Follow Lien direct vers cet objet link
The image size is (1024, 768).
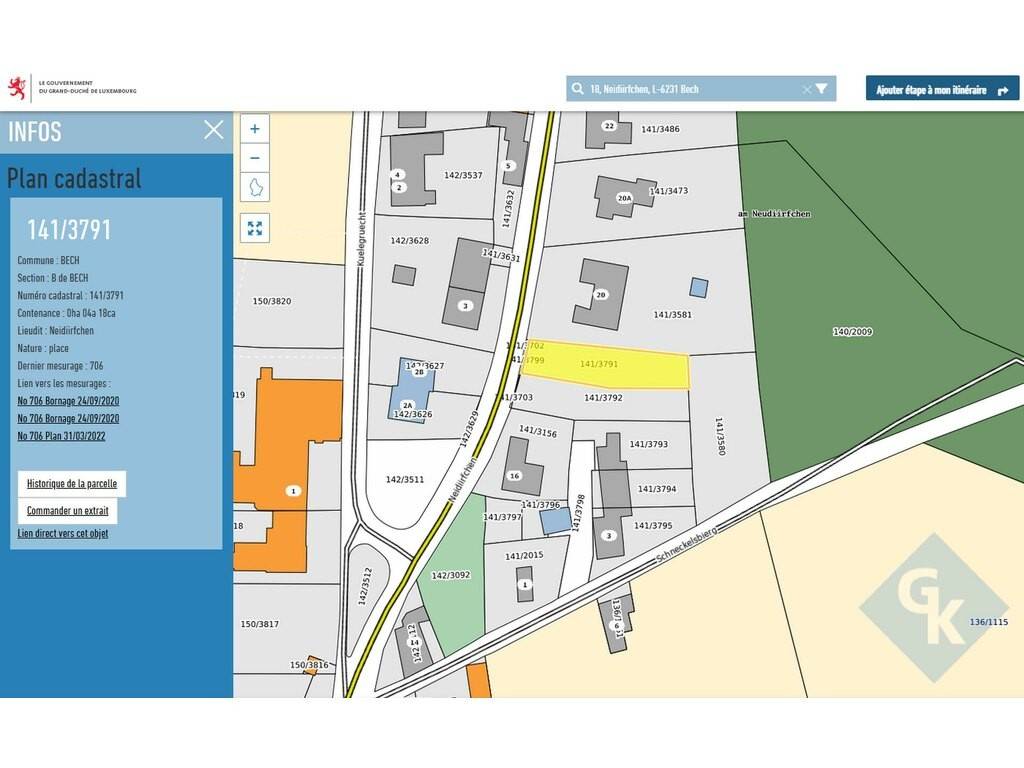(63, 534)
